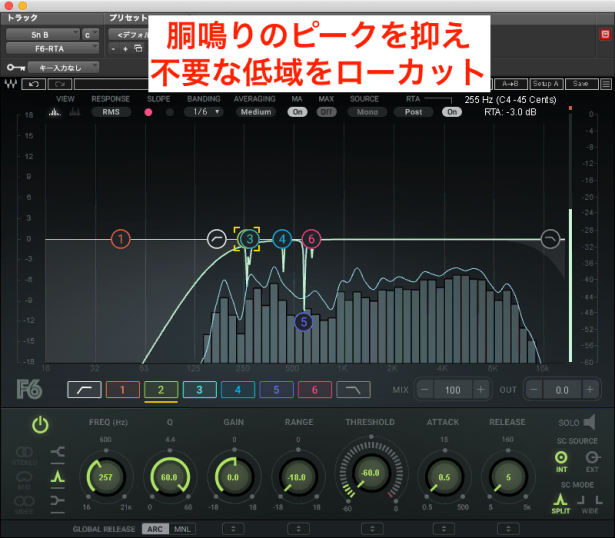The image size is (615, 538).
Task: Select the high-pass filter node on graph
Action: tap(217, 239)
